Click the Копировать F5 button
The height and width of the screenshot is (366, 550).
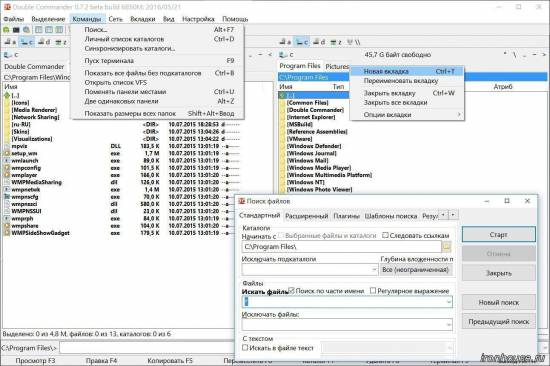170,360
